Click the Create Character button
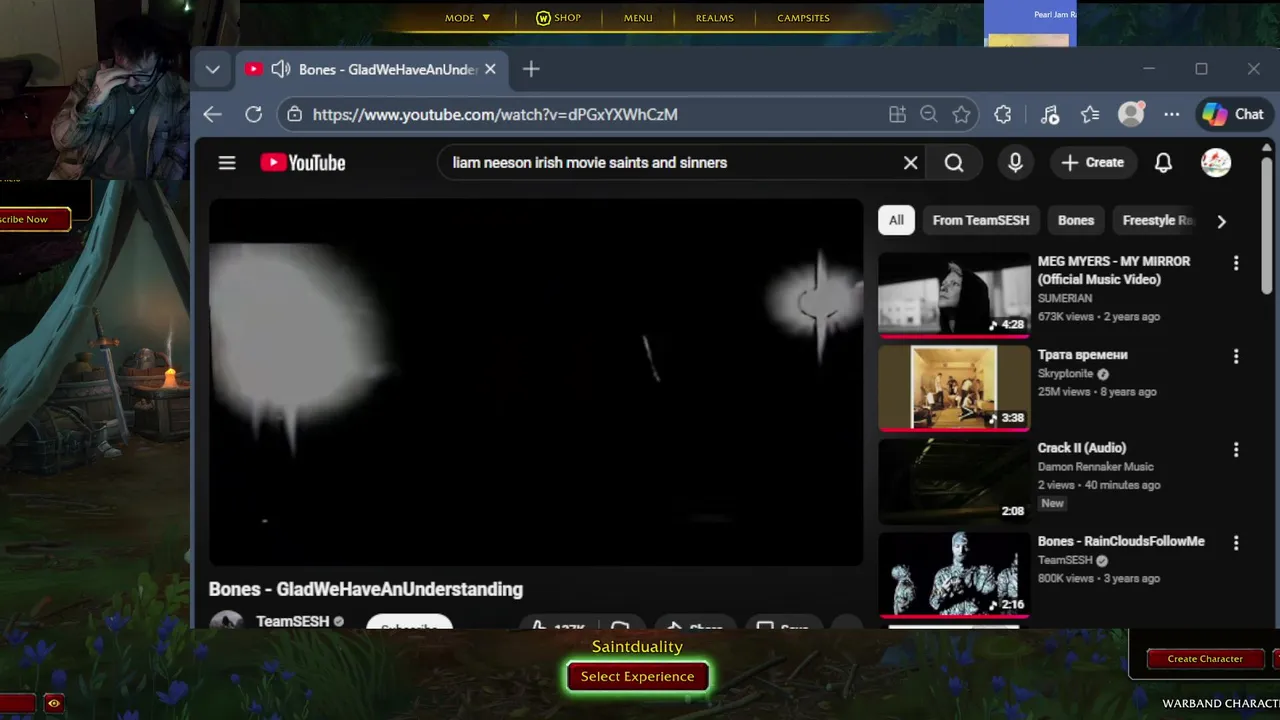Screen dimensions: 1280x720 1205,658
